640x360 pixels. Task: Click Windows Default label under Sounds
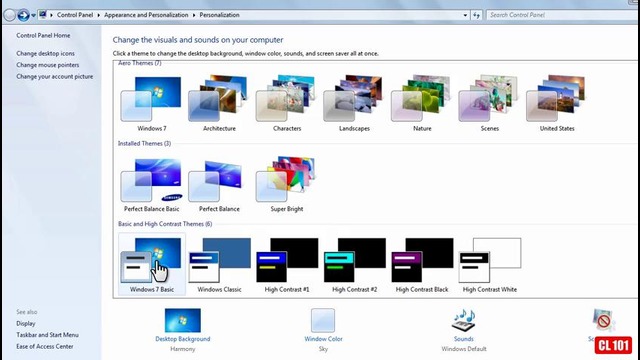point(464,349)
